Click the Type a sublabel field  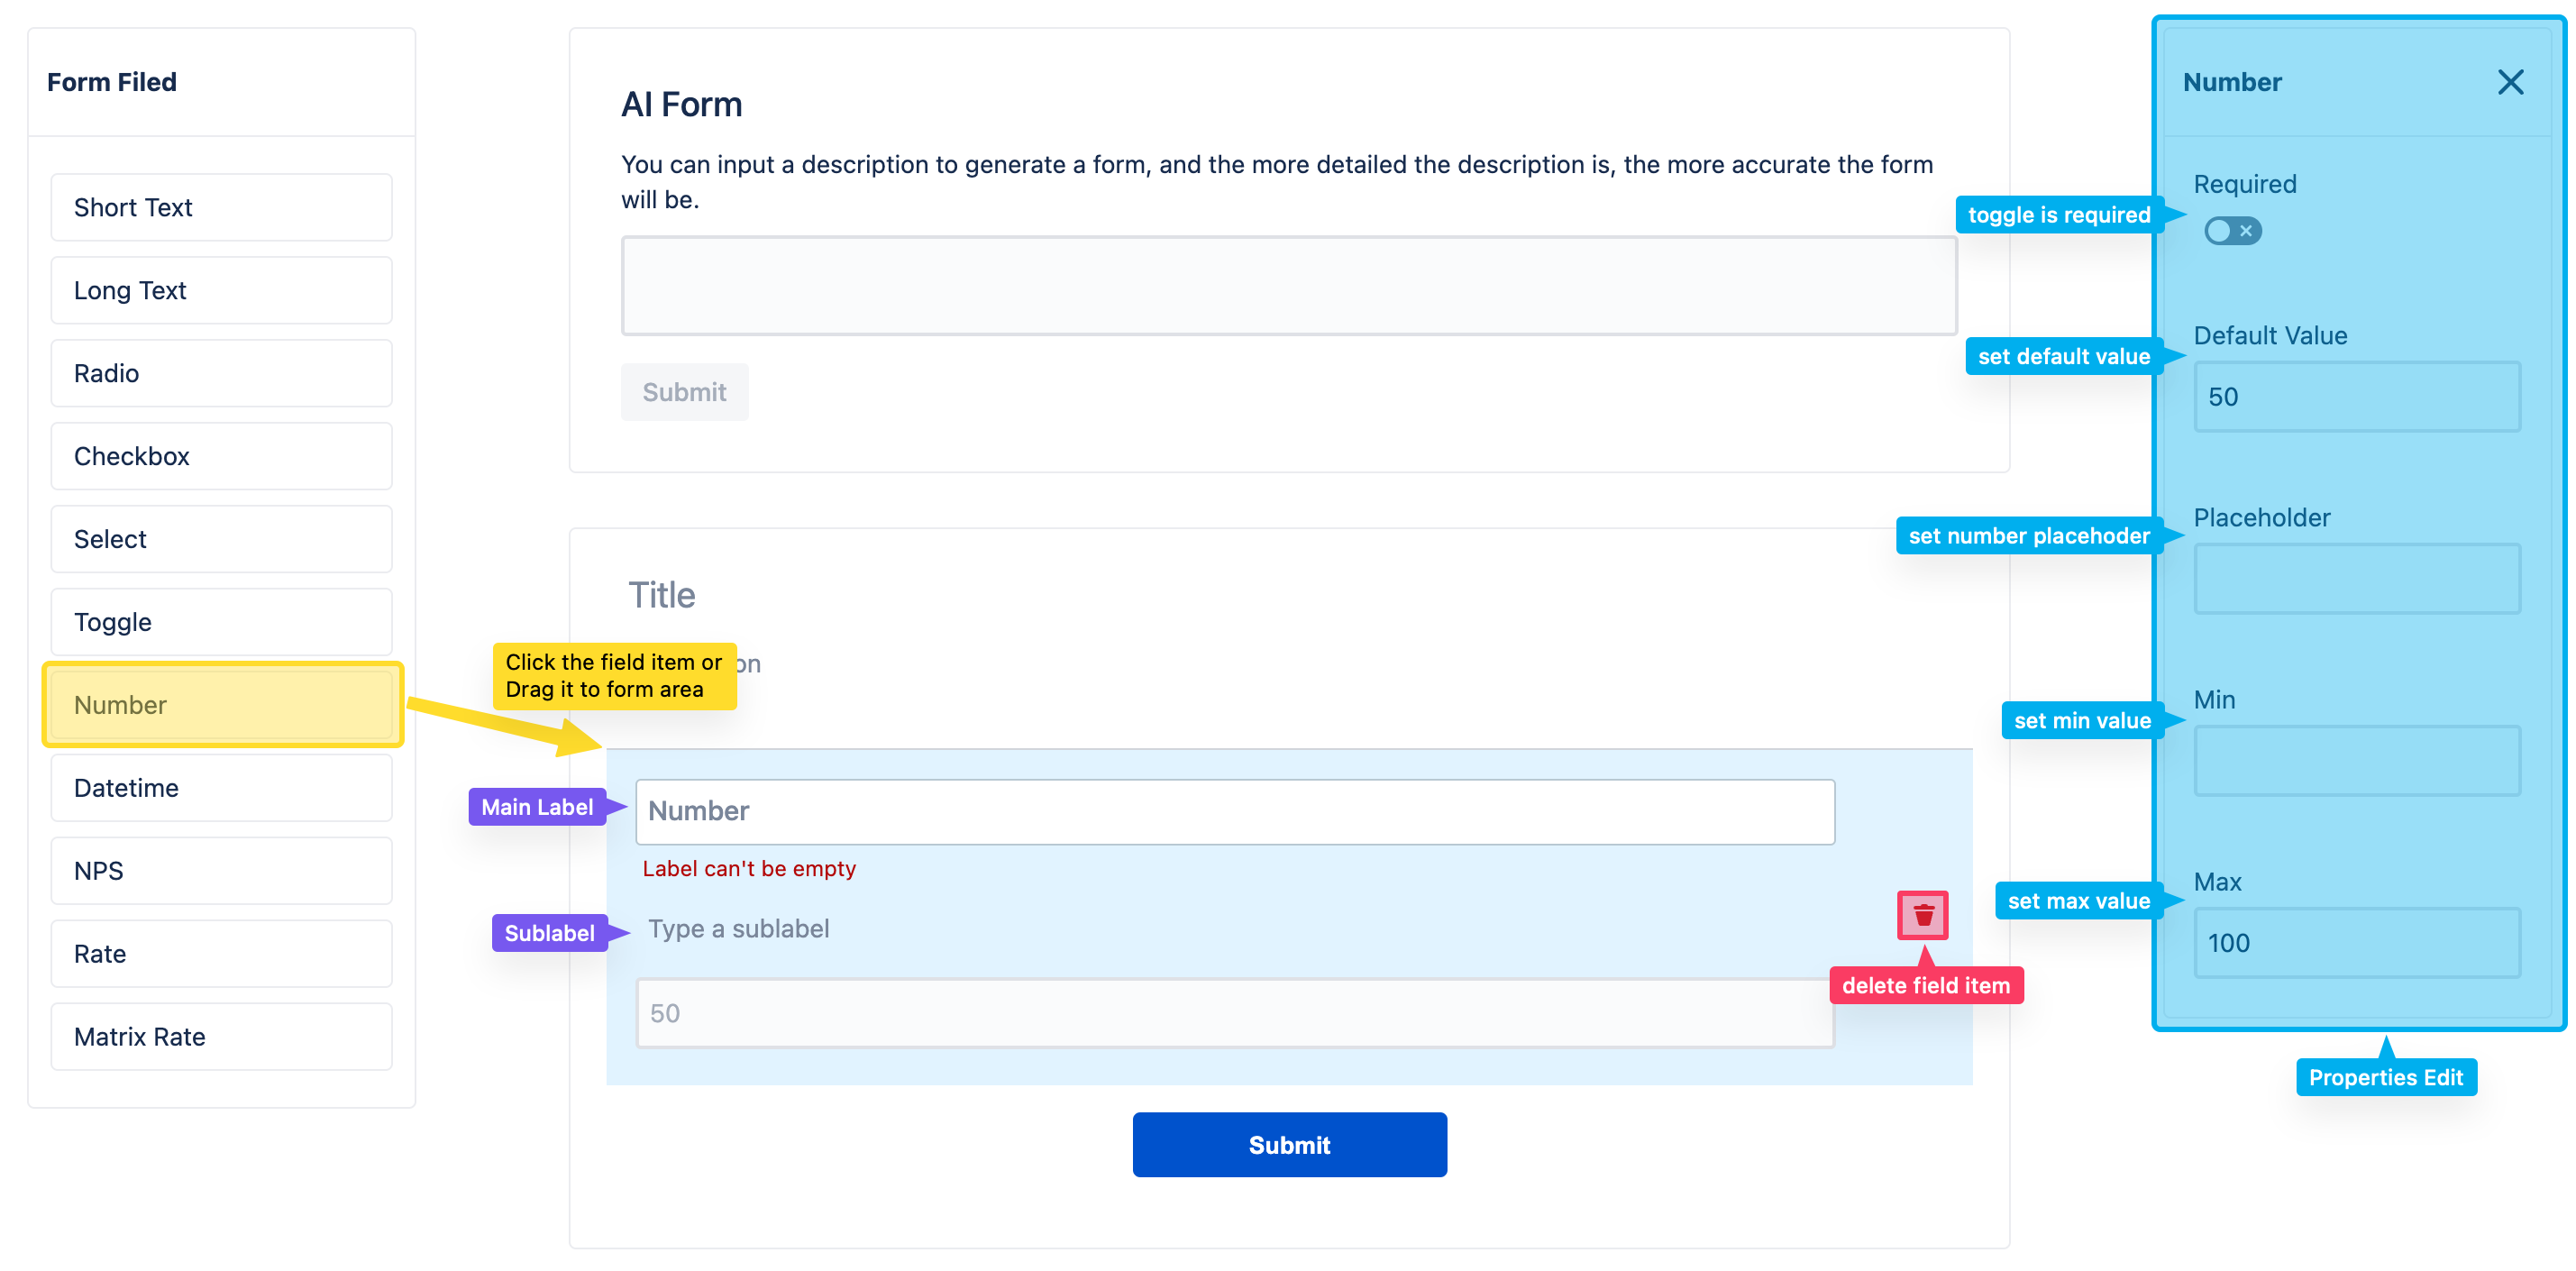pos(739,929)
